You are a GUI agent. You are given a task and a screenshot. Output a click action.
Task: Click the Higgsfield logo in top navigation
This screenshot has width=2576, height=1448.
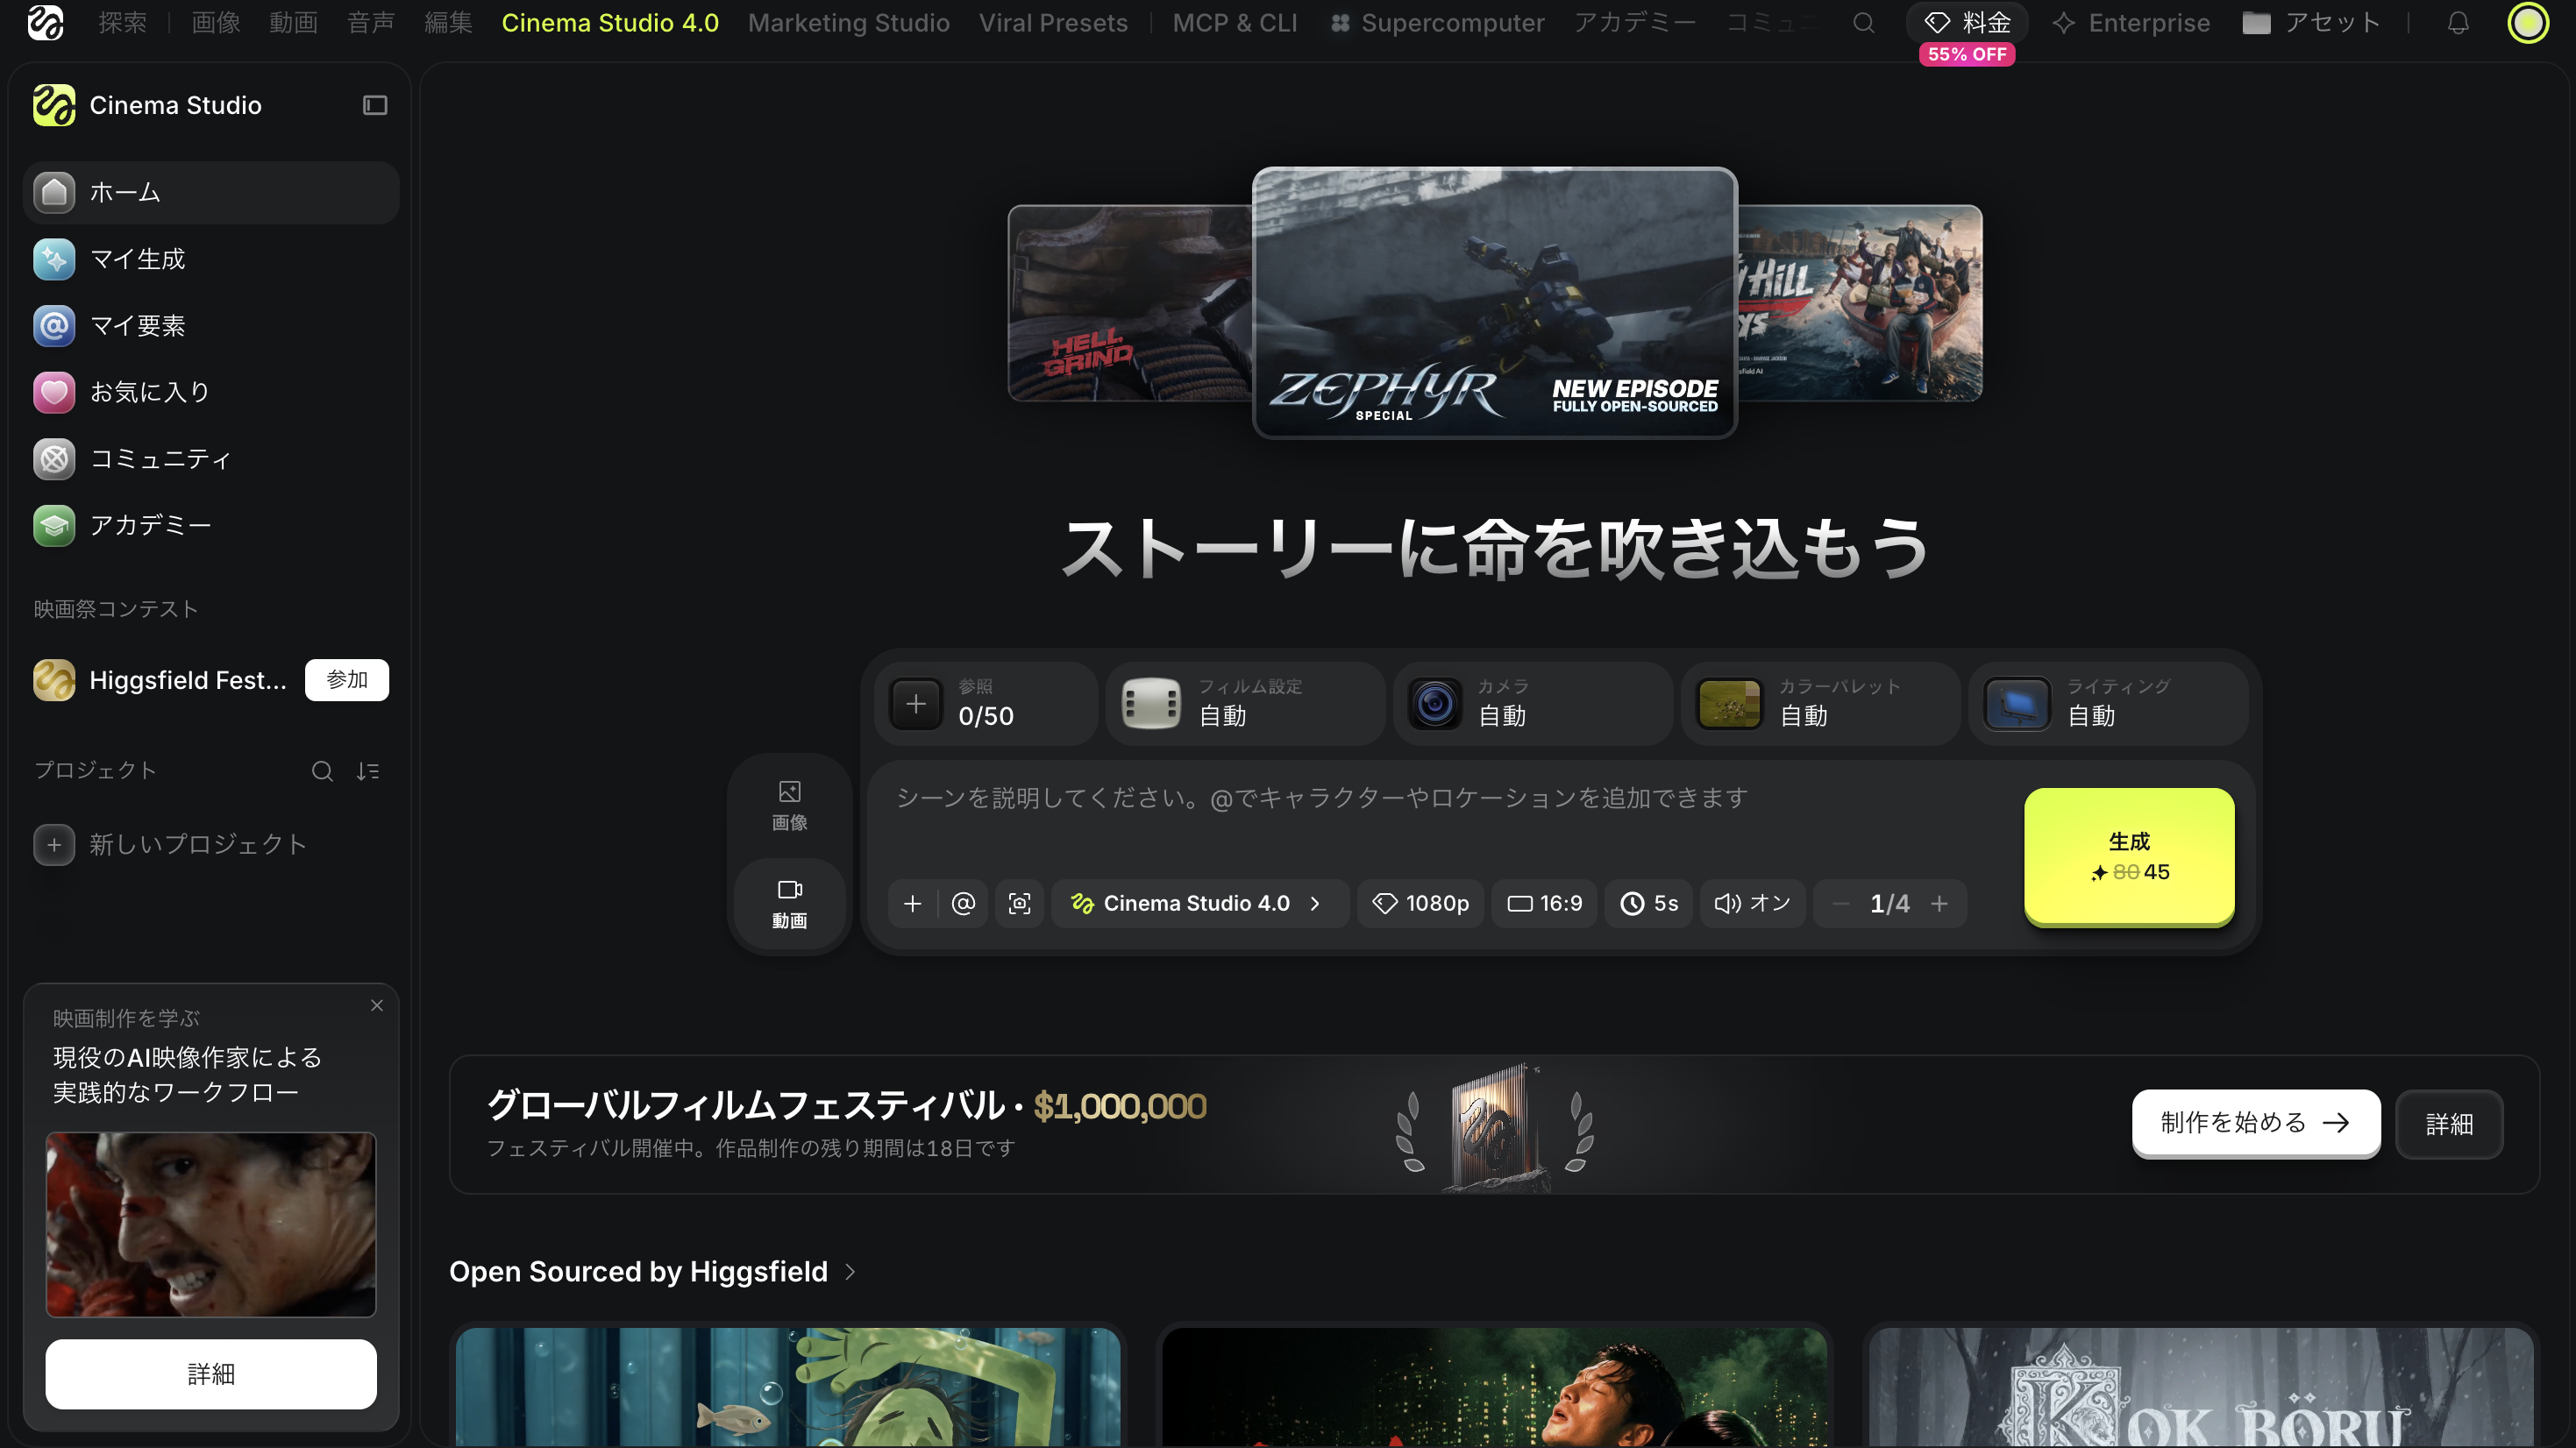(45, 22)
